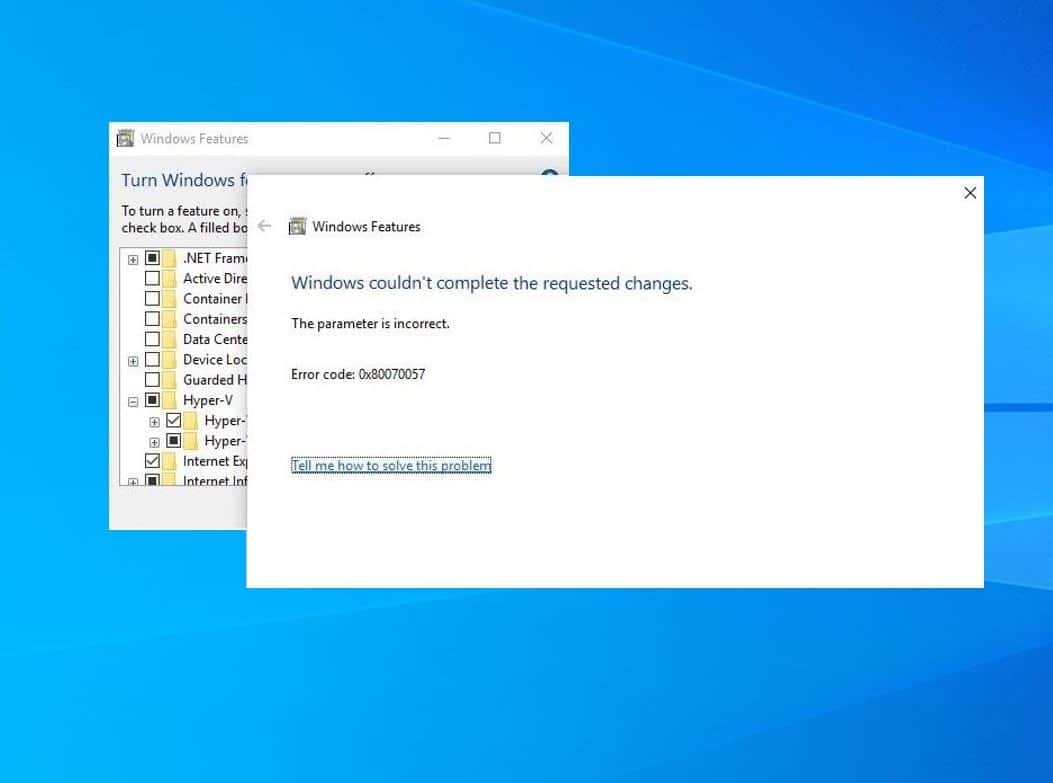Click the folder icon beside Active Dire…

[x=170, y=278]
